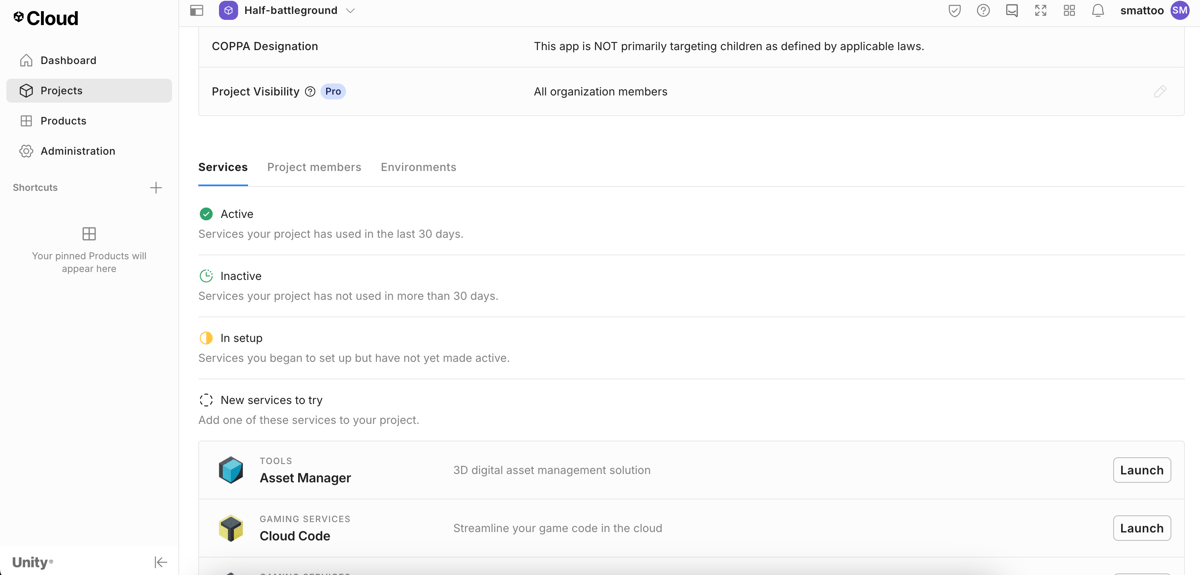Switch to the Project members tab

[314, 167]
